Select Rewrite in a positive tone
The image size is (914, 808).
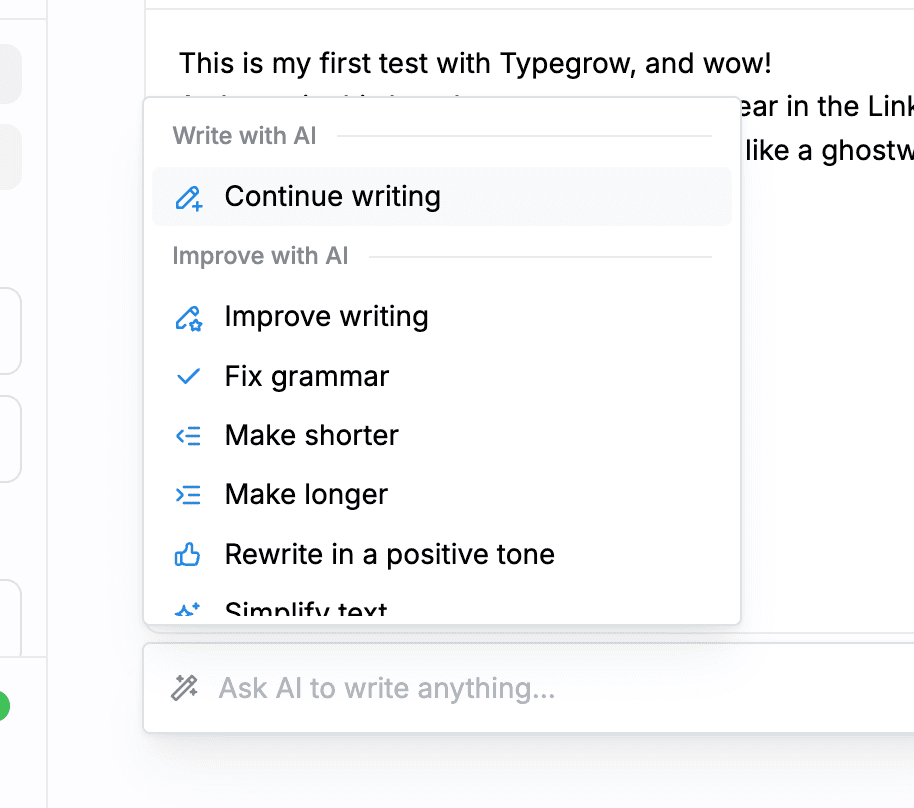pyautogui.click(x=389, y=554)
